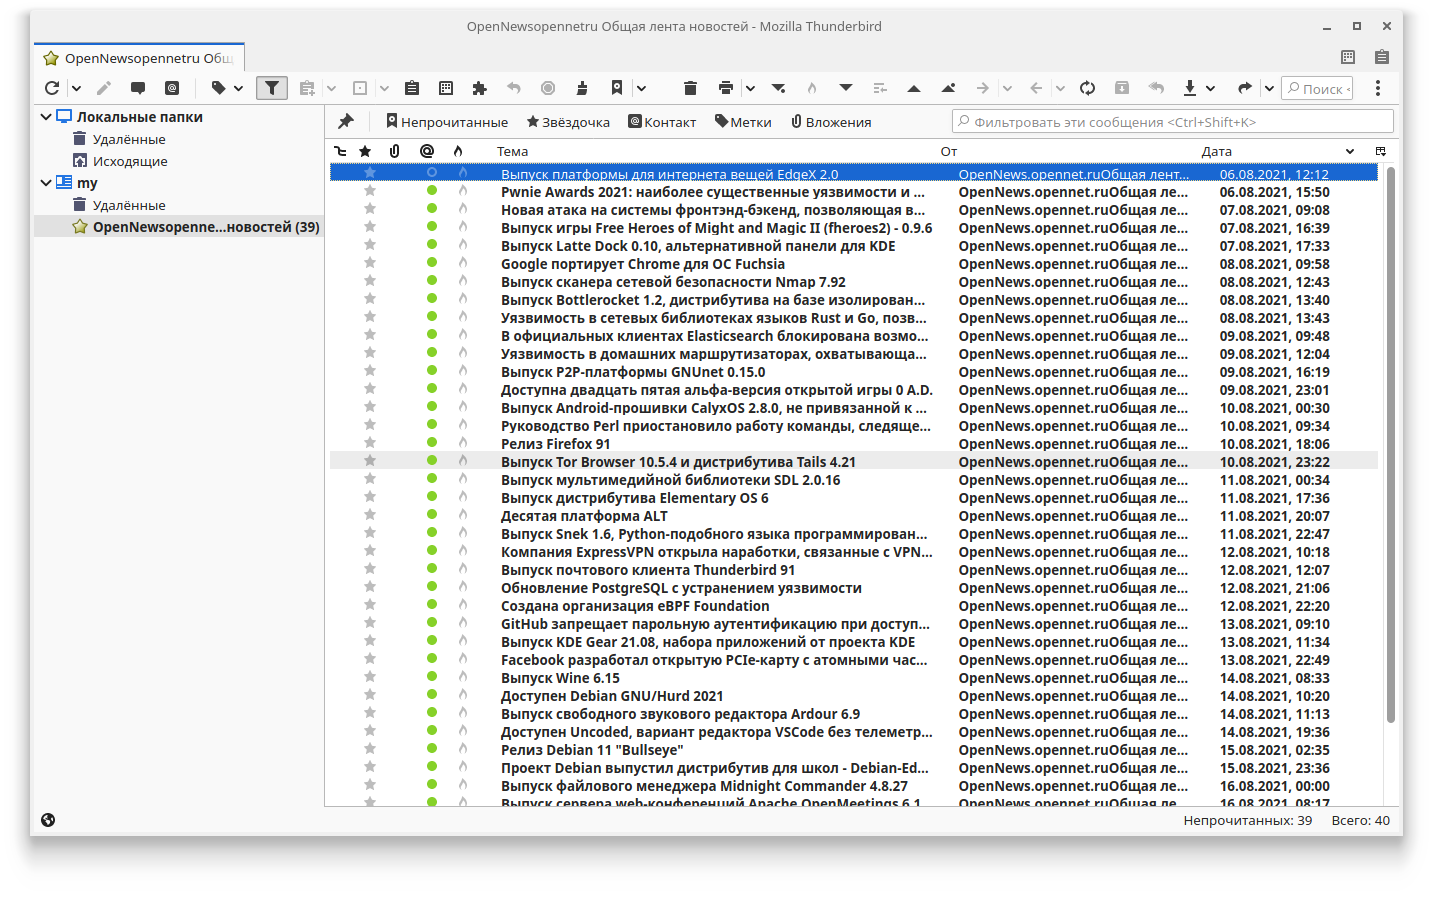The width and height of the screenshot is (1433, 898).
Task: Click the circular sync arrows icon
Action: click(1088, 88)
